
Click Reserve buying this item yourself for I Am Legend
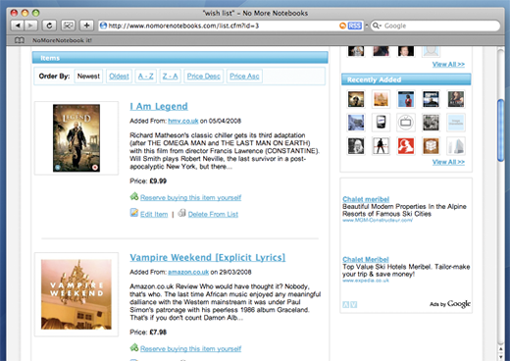pyautogui.click(x=190, y=198)
